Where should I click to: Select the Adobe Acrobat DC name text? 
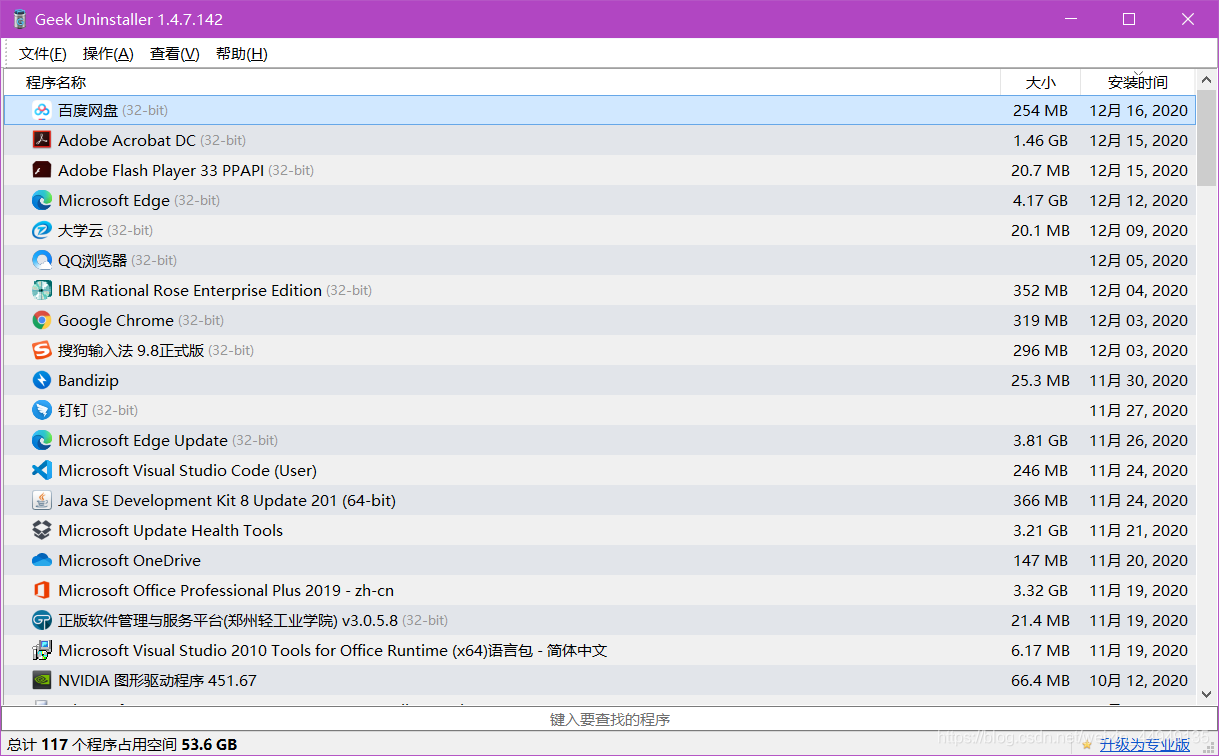[127, 140]
